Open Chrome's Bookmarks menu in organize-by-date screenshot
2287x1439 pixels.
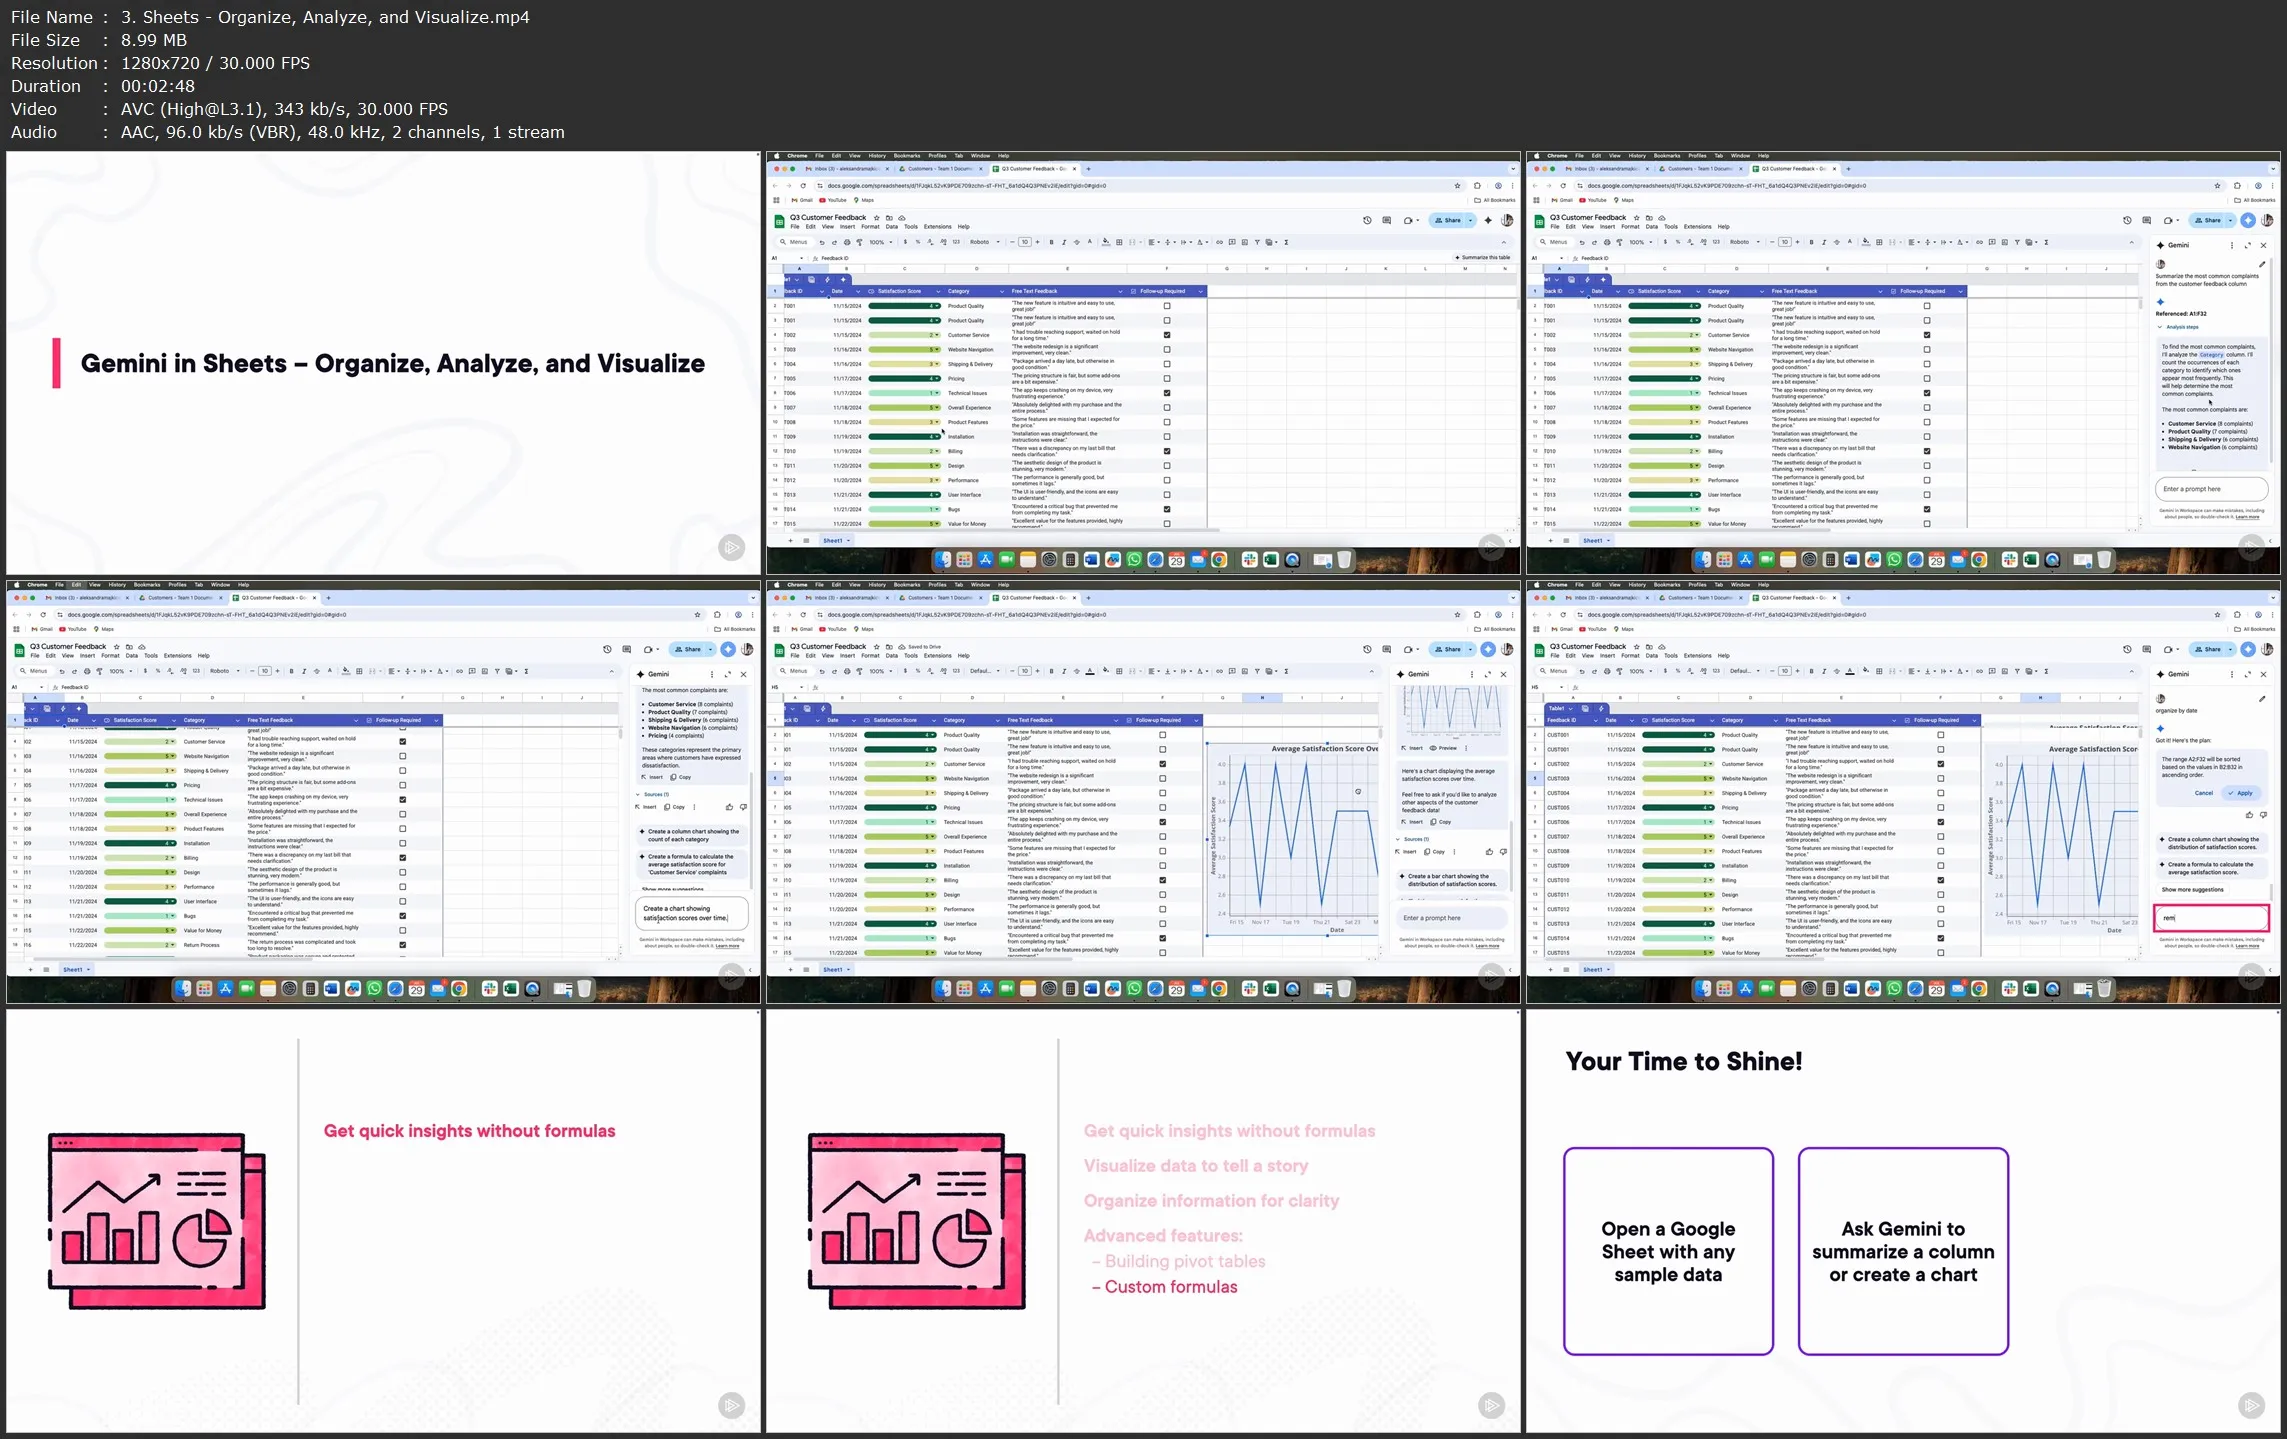pos(1667,585)
